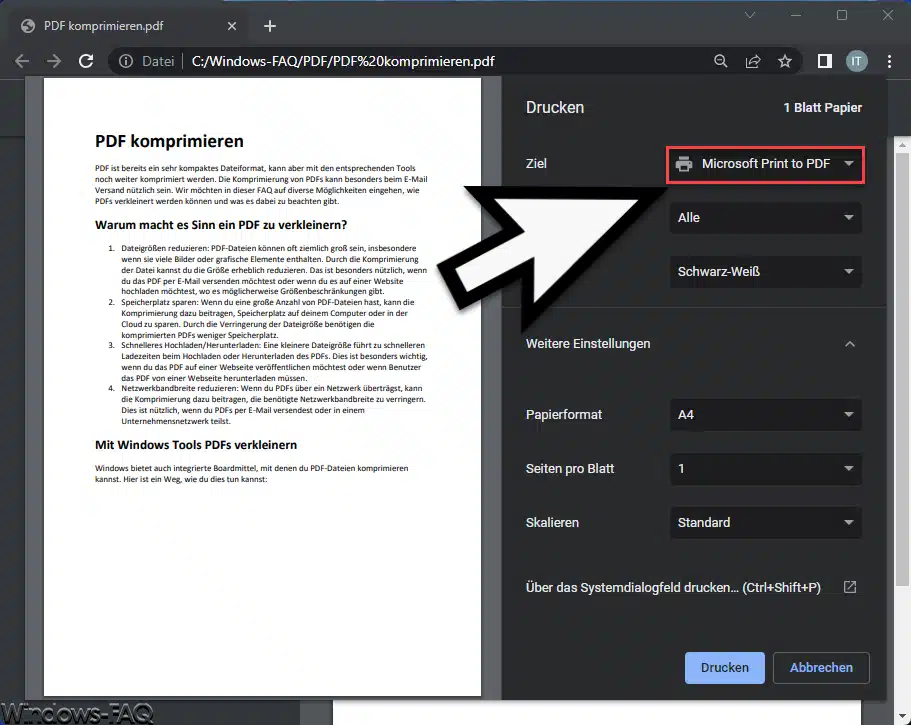Screen dimensions: 911x725
Task: Open Skalieren dropdown showing Standard
Action: 765,523
